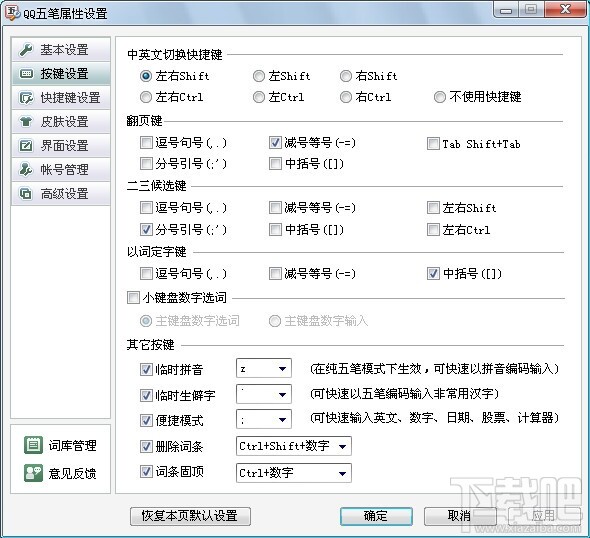This screenshot has width=590, height=538.
Task: Expand the 临时拼音 key dropdown
Action: (264, 368)
